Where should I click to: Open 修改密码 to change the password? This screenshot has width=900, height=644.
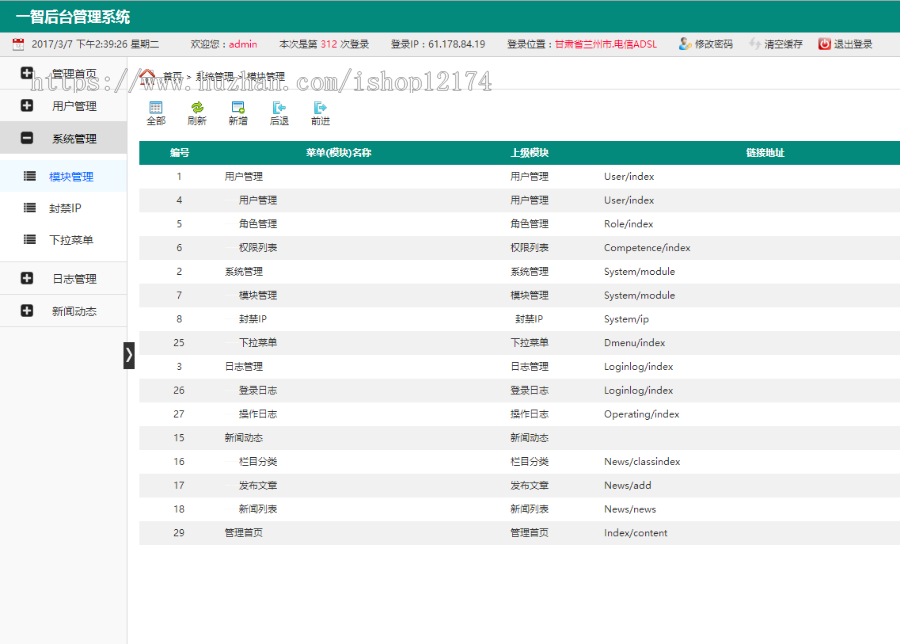pos(710,43)
